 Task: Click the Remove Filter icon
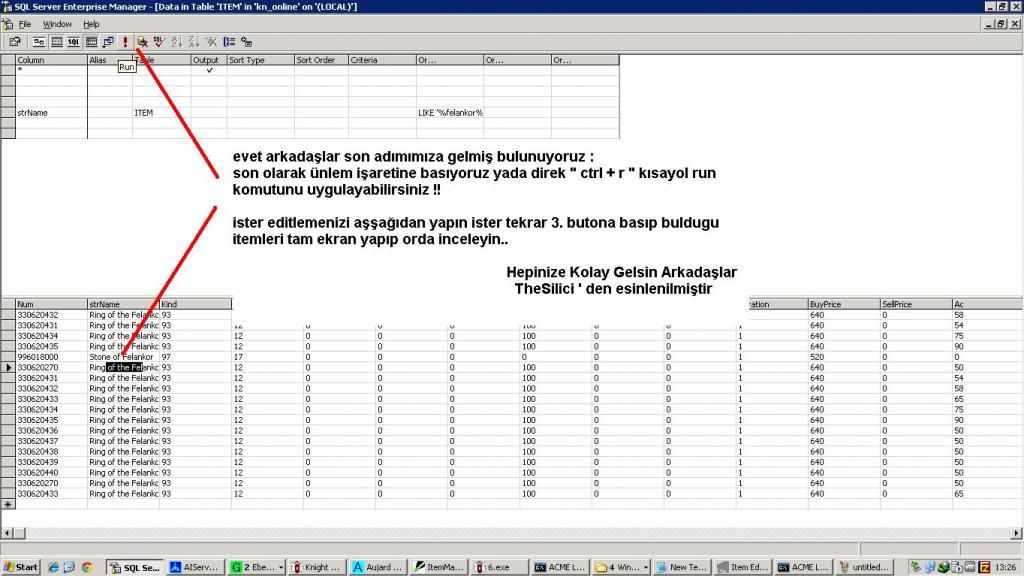pos(211,42)
